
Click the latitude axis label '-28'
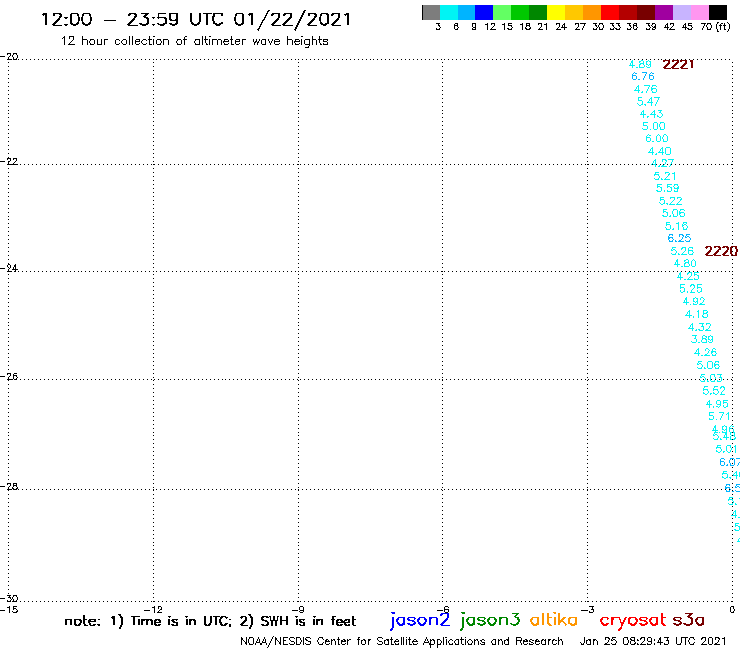click(x=9, y=486)
